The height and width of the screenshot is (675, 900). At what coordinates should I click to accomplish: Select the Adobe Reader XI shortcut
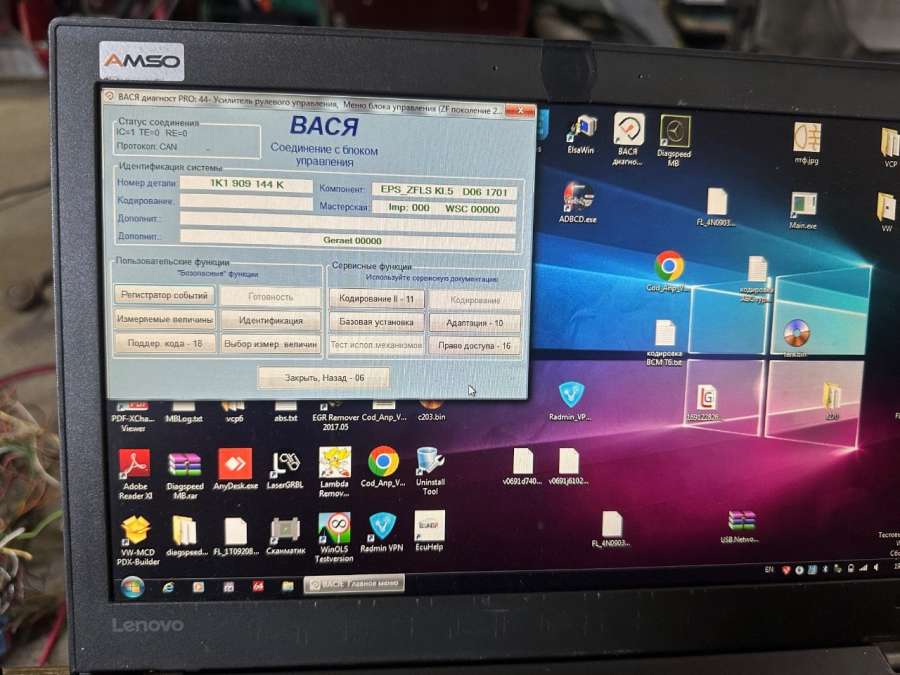point(135,474)
